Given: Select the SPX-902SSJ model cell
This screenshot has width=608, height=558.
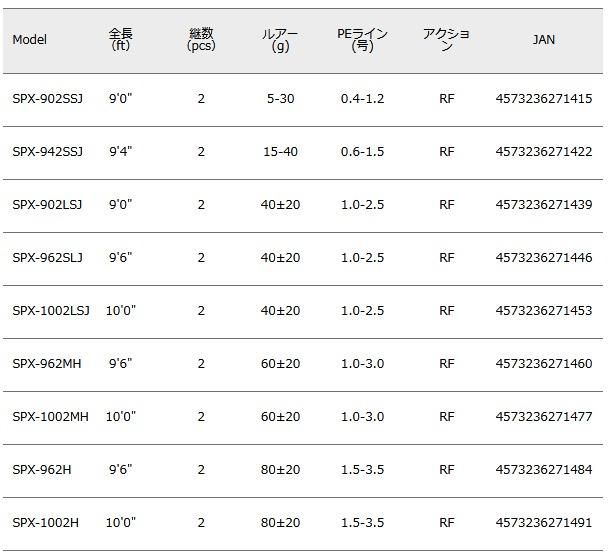Looking at the screenshot, I should (48, 99).
